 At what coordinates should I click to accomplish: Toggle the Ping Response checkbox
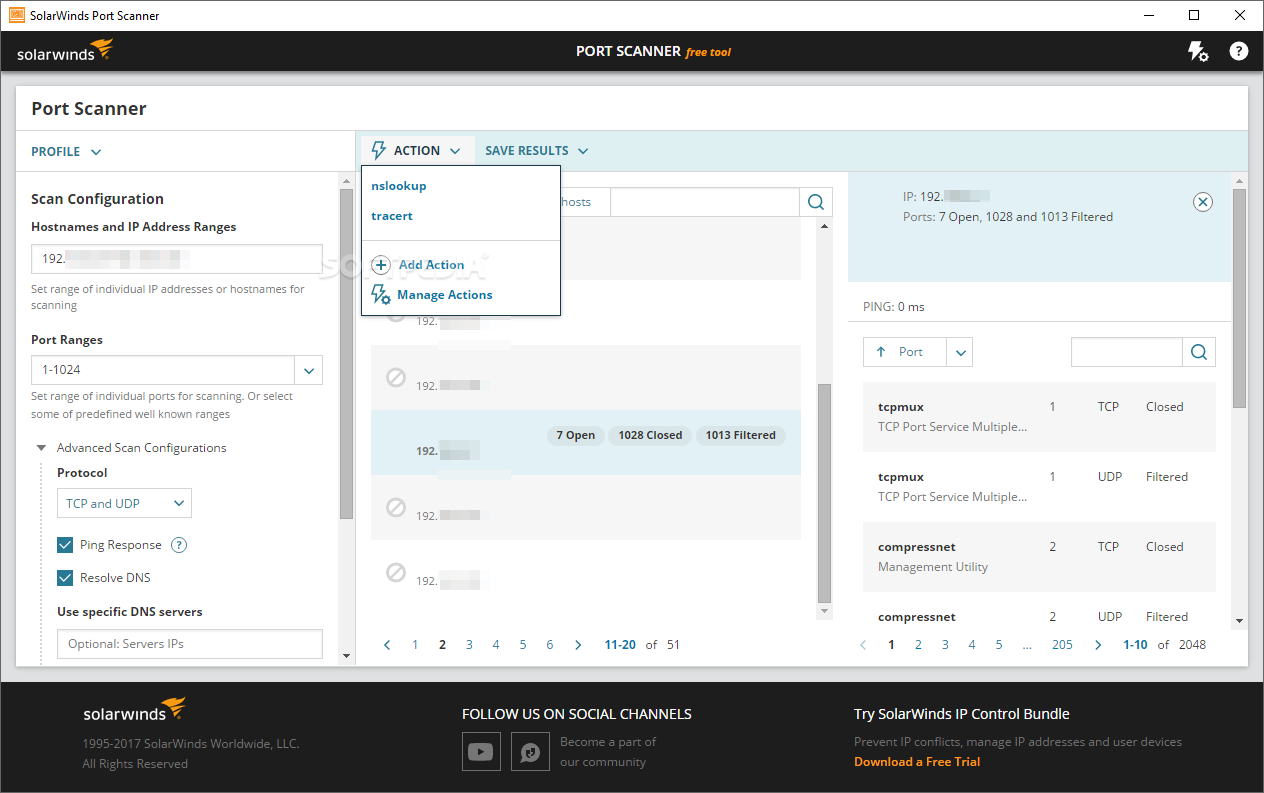pyautogui.click(x=65, y=545)
